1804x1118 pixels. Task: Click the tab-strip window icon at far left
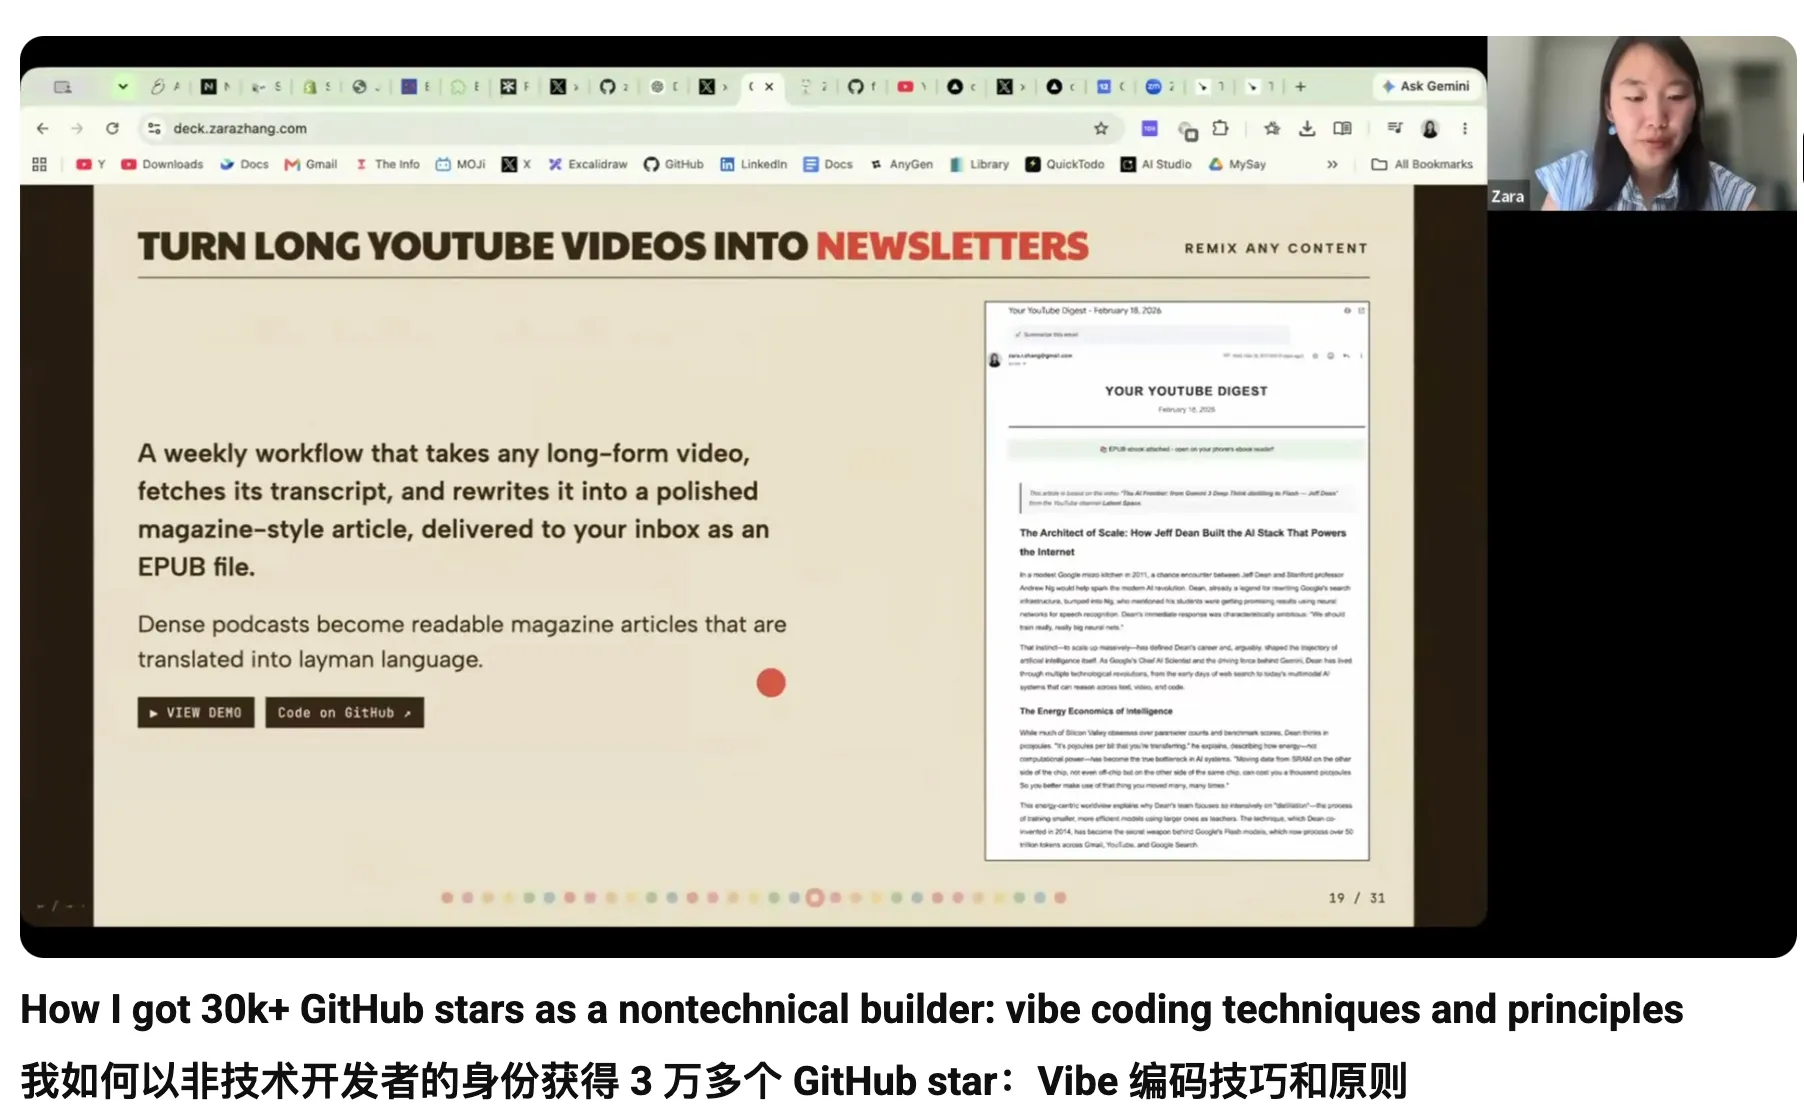click(62, 87)
